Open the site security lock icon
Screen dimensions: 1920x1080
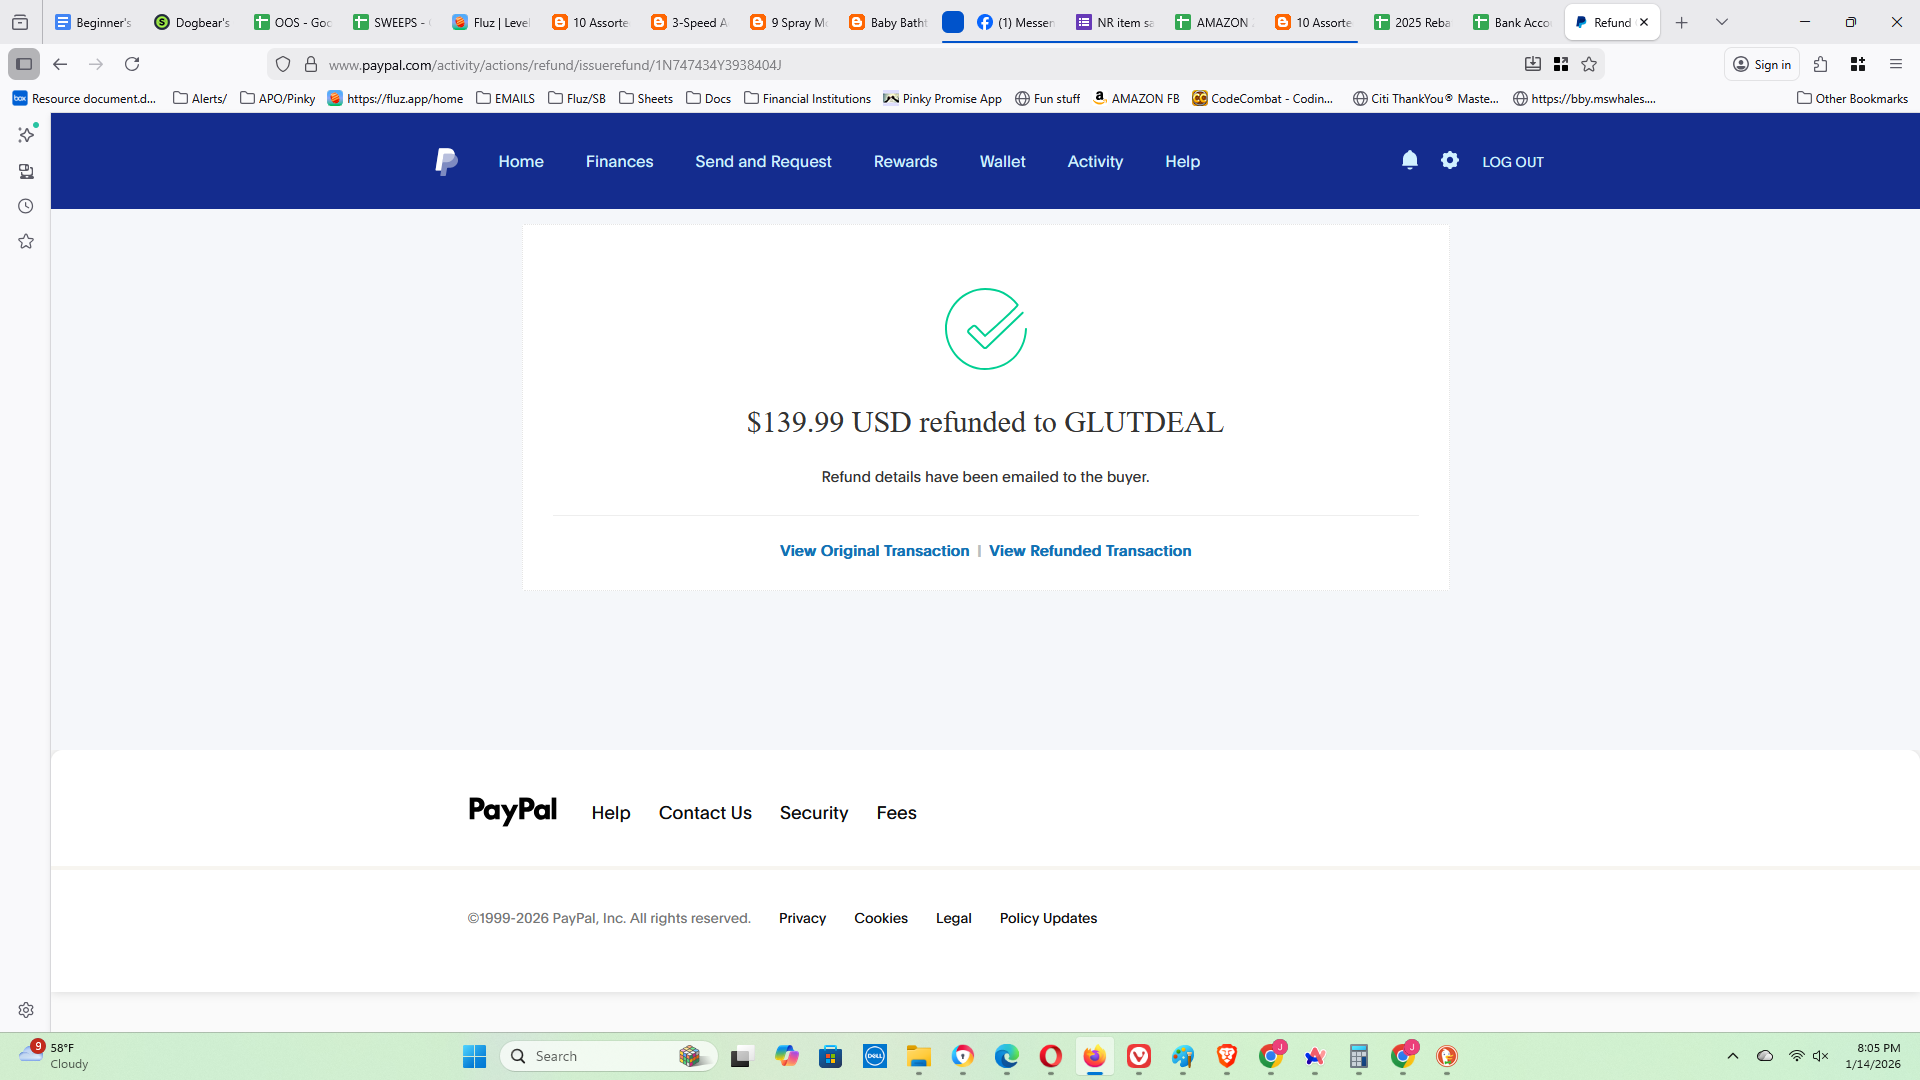click(311, 64)
